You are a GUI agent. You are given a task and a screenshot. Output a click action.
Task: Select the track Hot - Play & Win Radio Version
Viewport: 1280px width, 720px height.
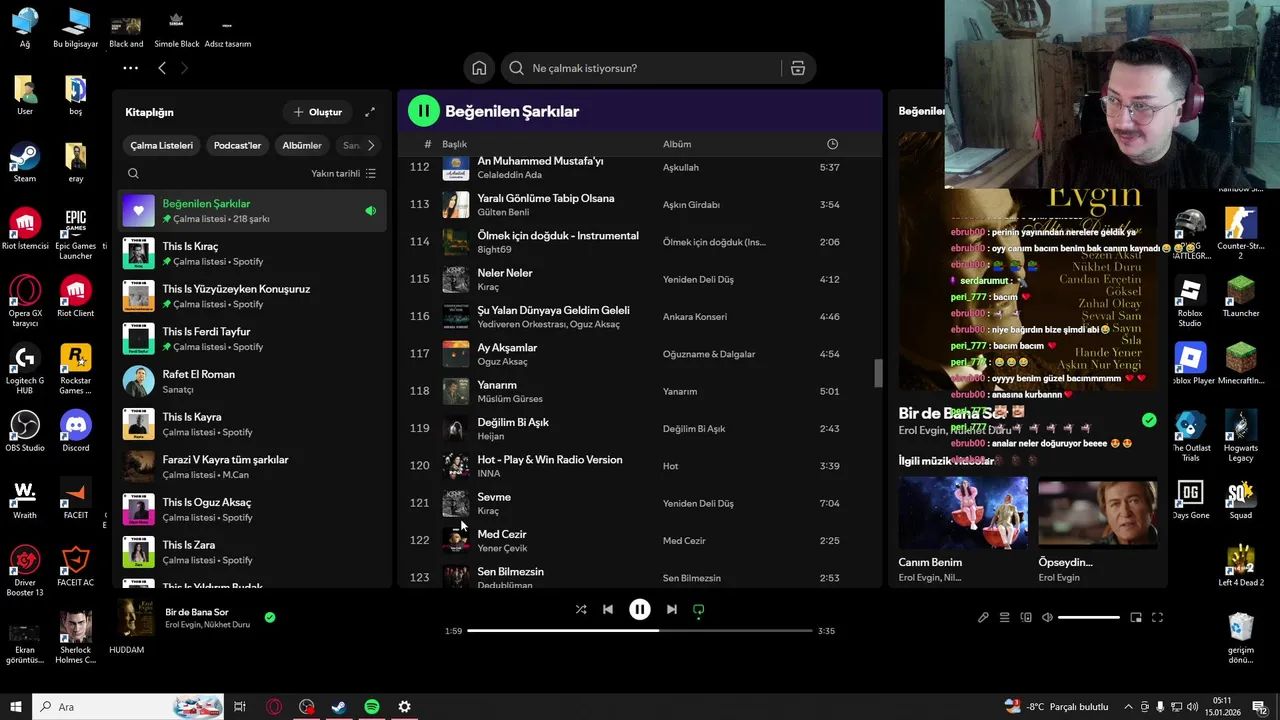550,460
